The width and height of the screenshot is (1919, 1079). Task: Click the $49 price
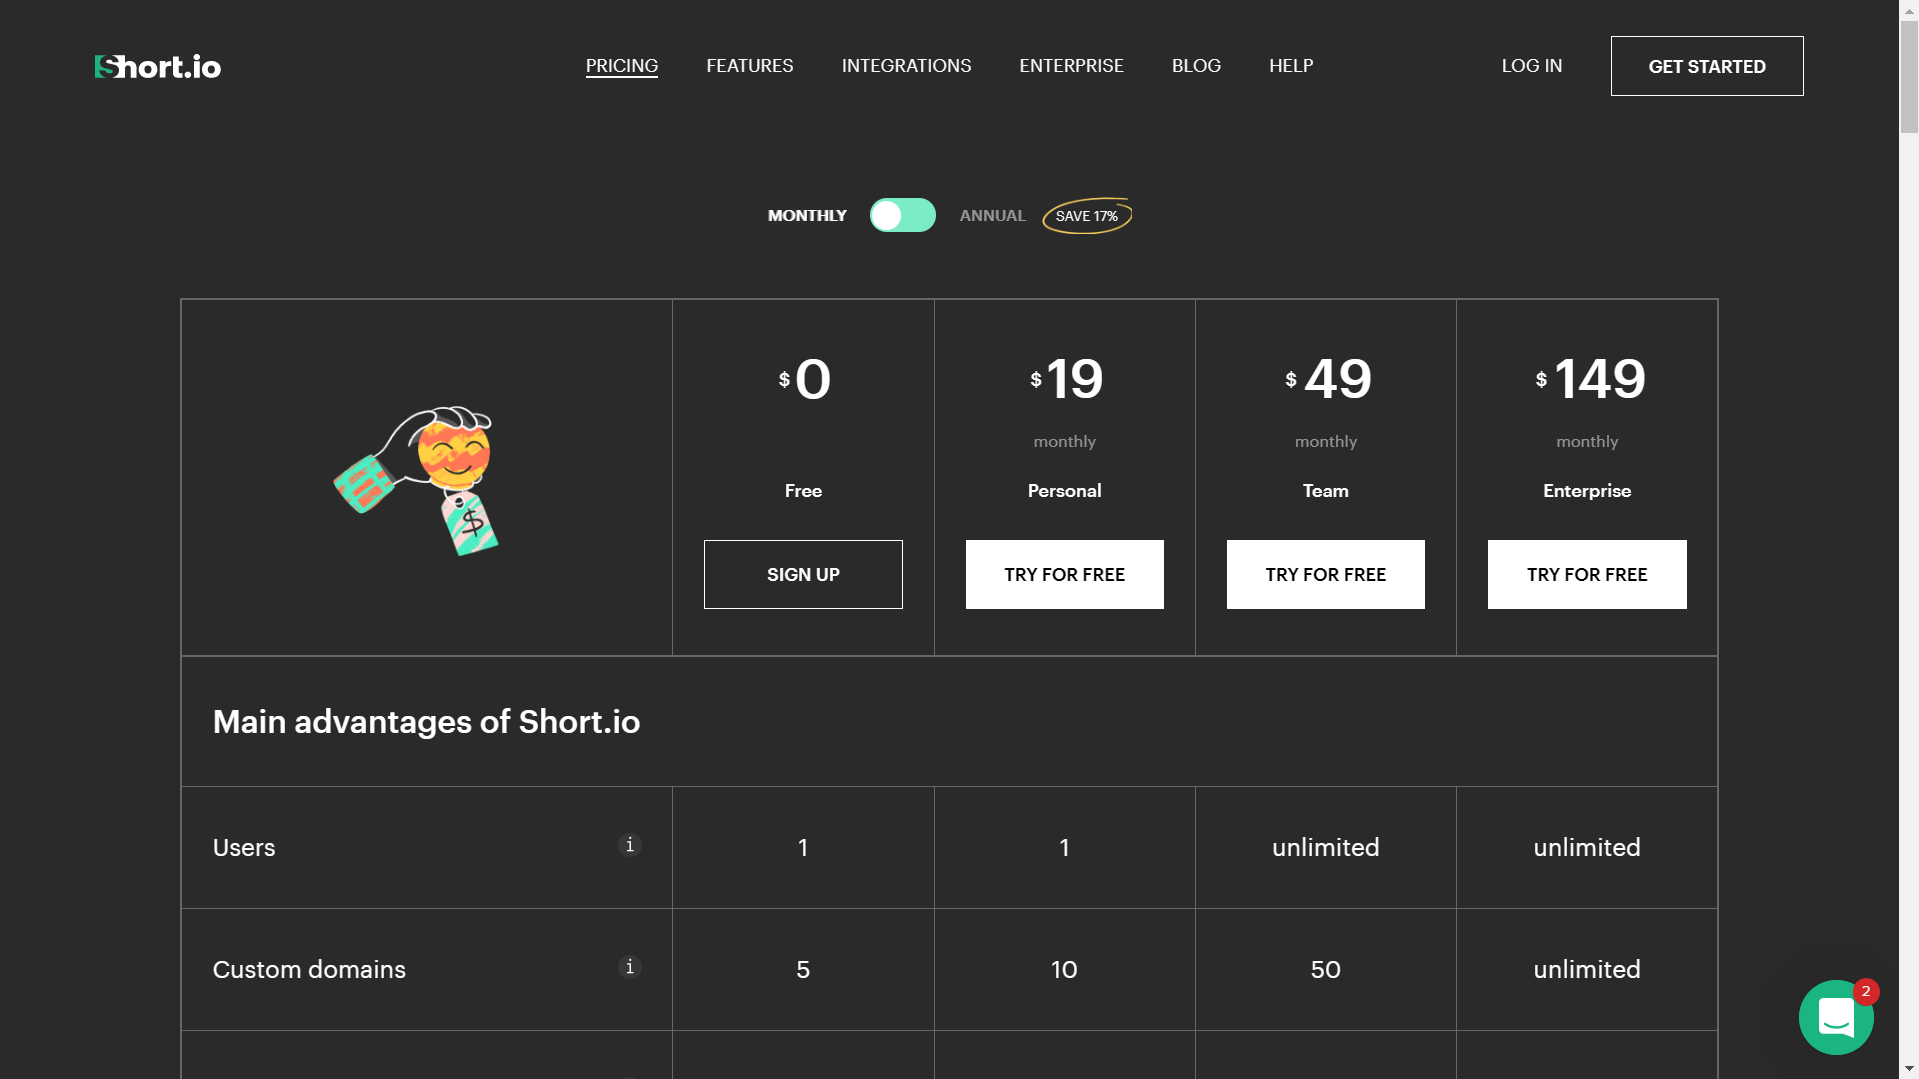[x=1328, y=380]
